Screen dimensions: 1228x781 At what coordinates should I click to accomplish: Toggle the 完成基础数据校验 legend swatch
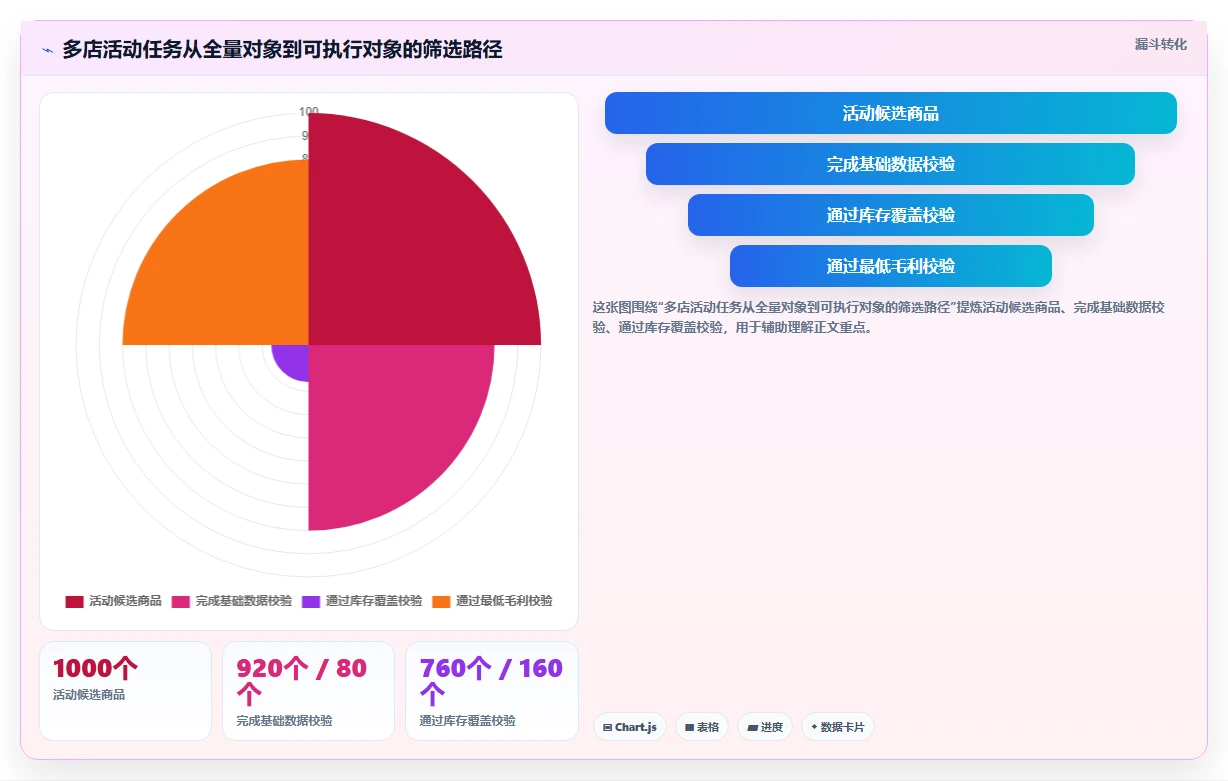click(x=181, y=601)
